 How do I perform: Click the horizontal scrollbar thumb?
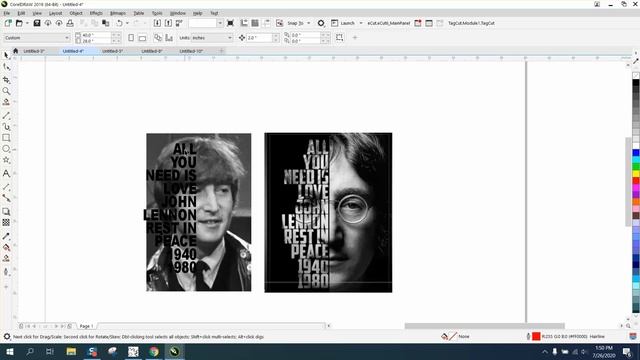[484, 326]
